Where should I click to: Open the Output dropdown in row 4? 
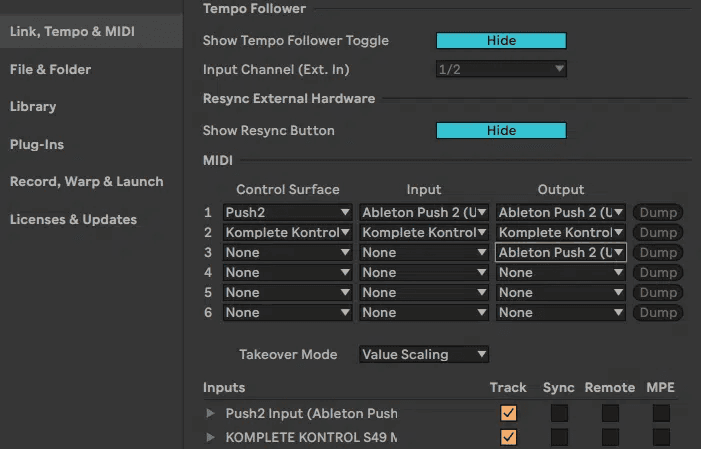tap(561, 273)
